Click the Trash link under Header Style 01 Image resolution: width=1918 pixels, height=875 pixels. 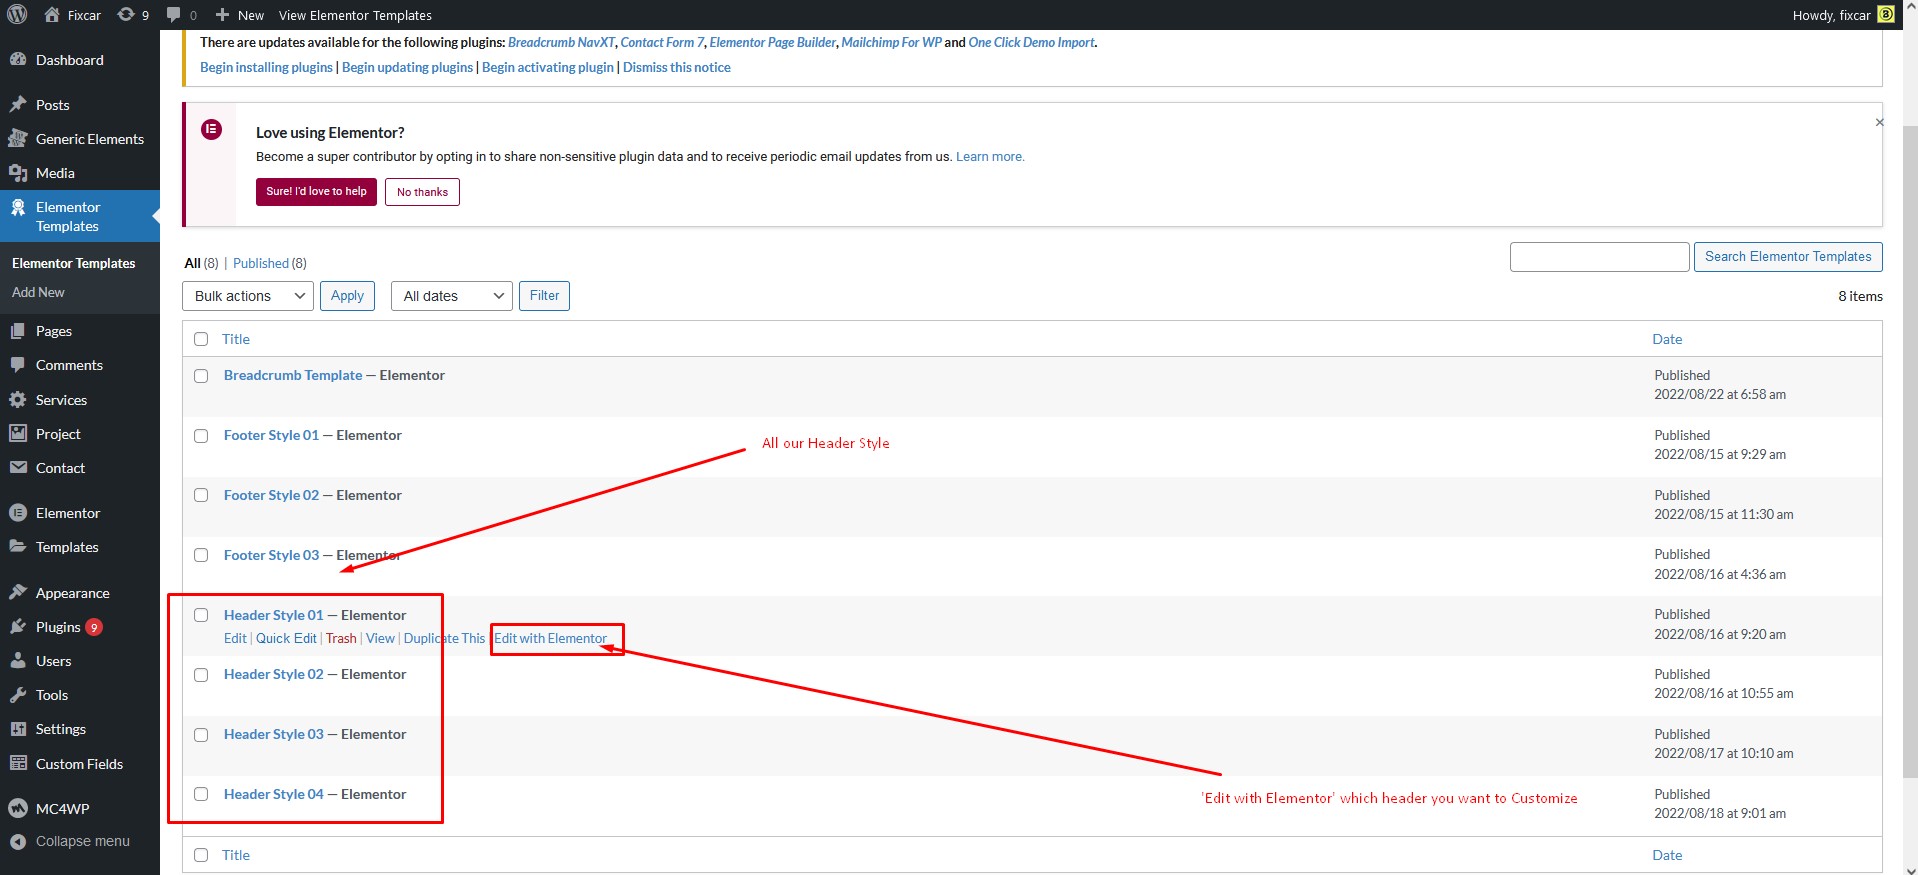341,638
